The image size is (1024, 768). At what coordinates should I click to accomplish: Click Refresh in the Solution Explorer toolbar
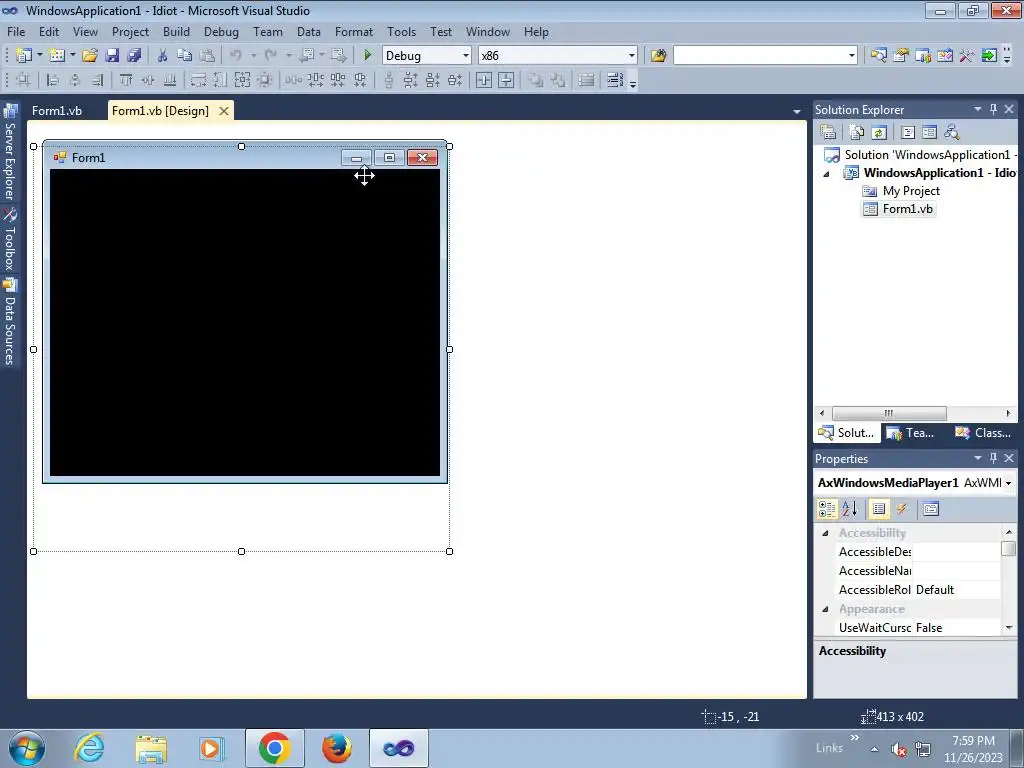[879, 133]
